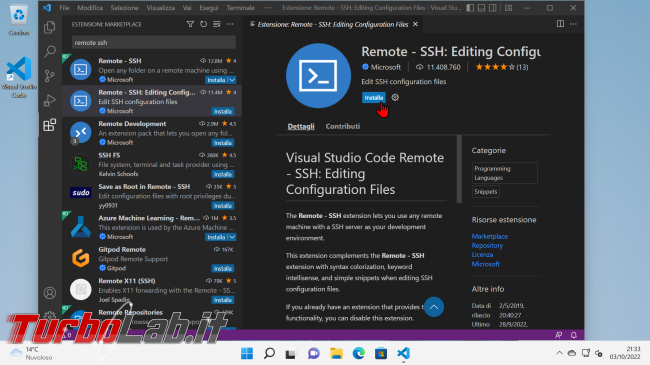Open the Selezione menu
The width and height of the screenshot is (650, 365).
pyautogui.click(x=124, y=8)
